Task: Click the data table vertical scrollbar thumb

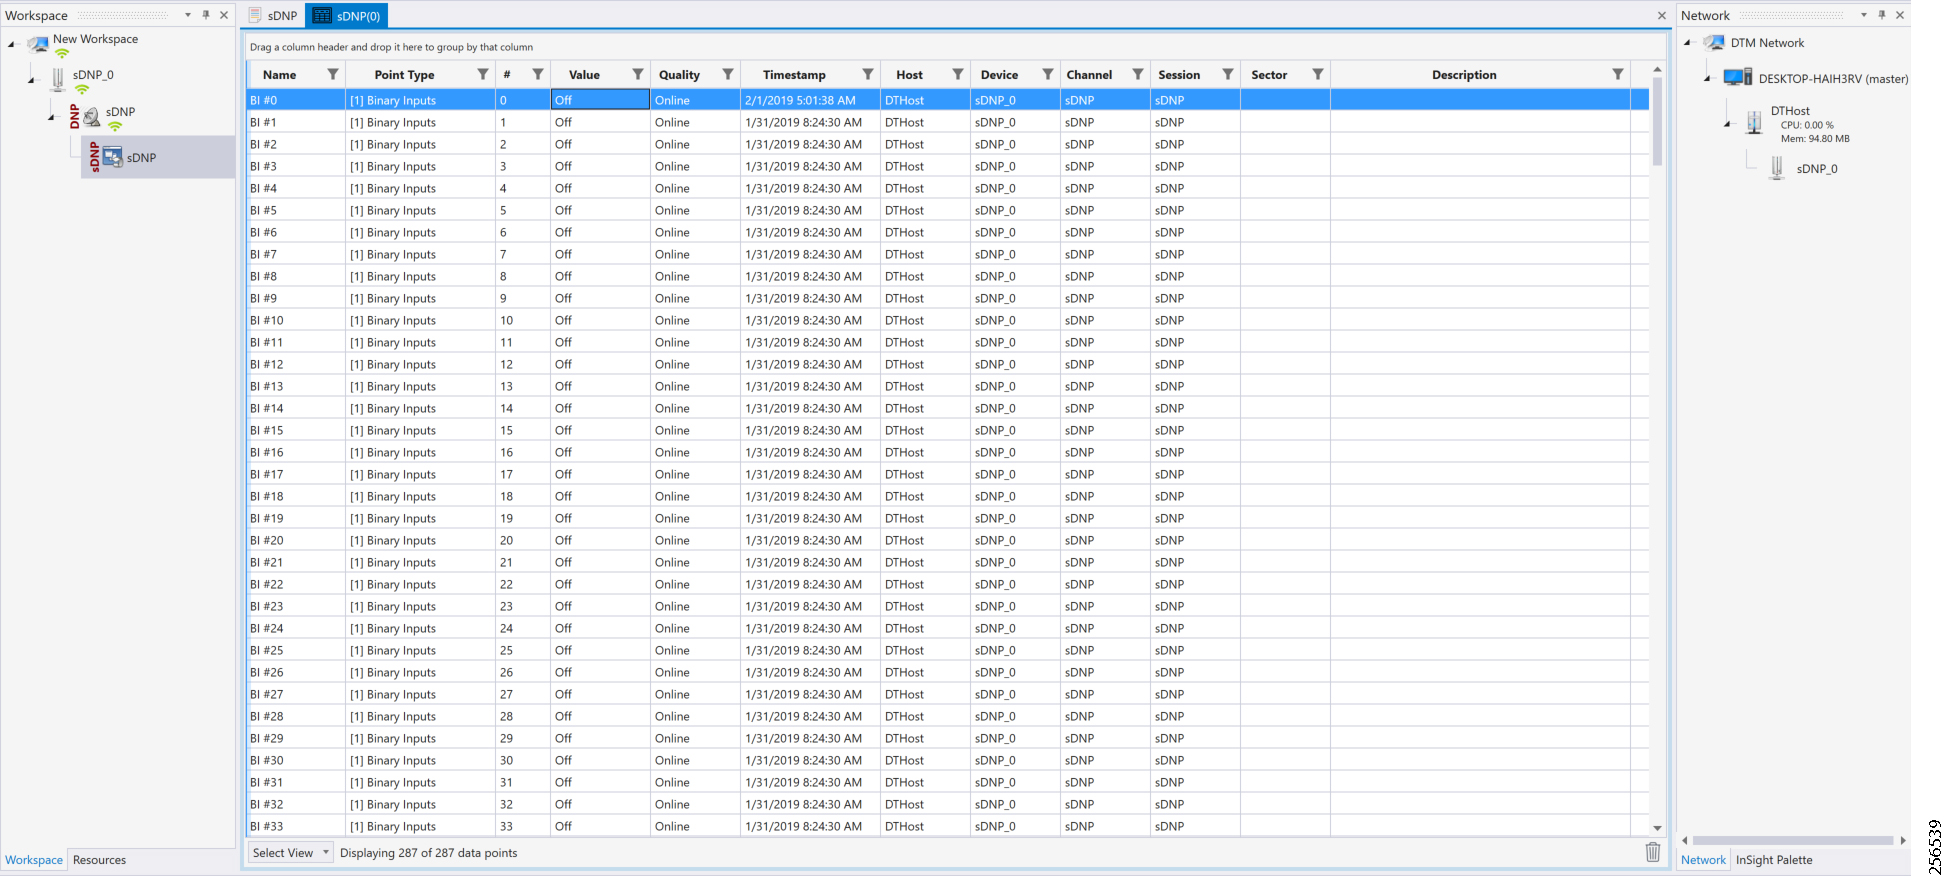Action: point(1657,121)
